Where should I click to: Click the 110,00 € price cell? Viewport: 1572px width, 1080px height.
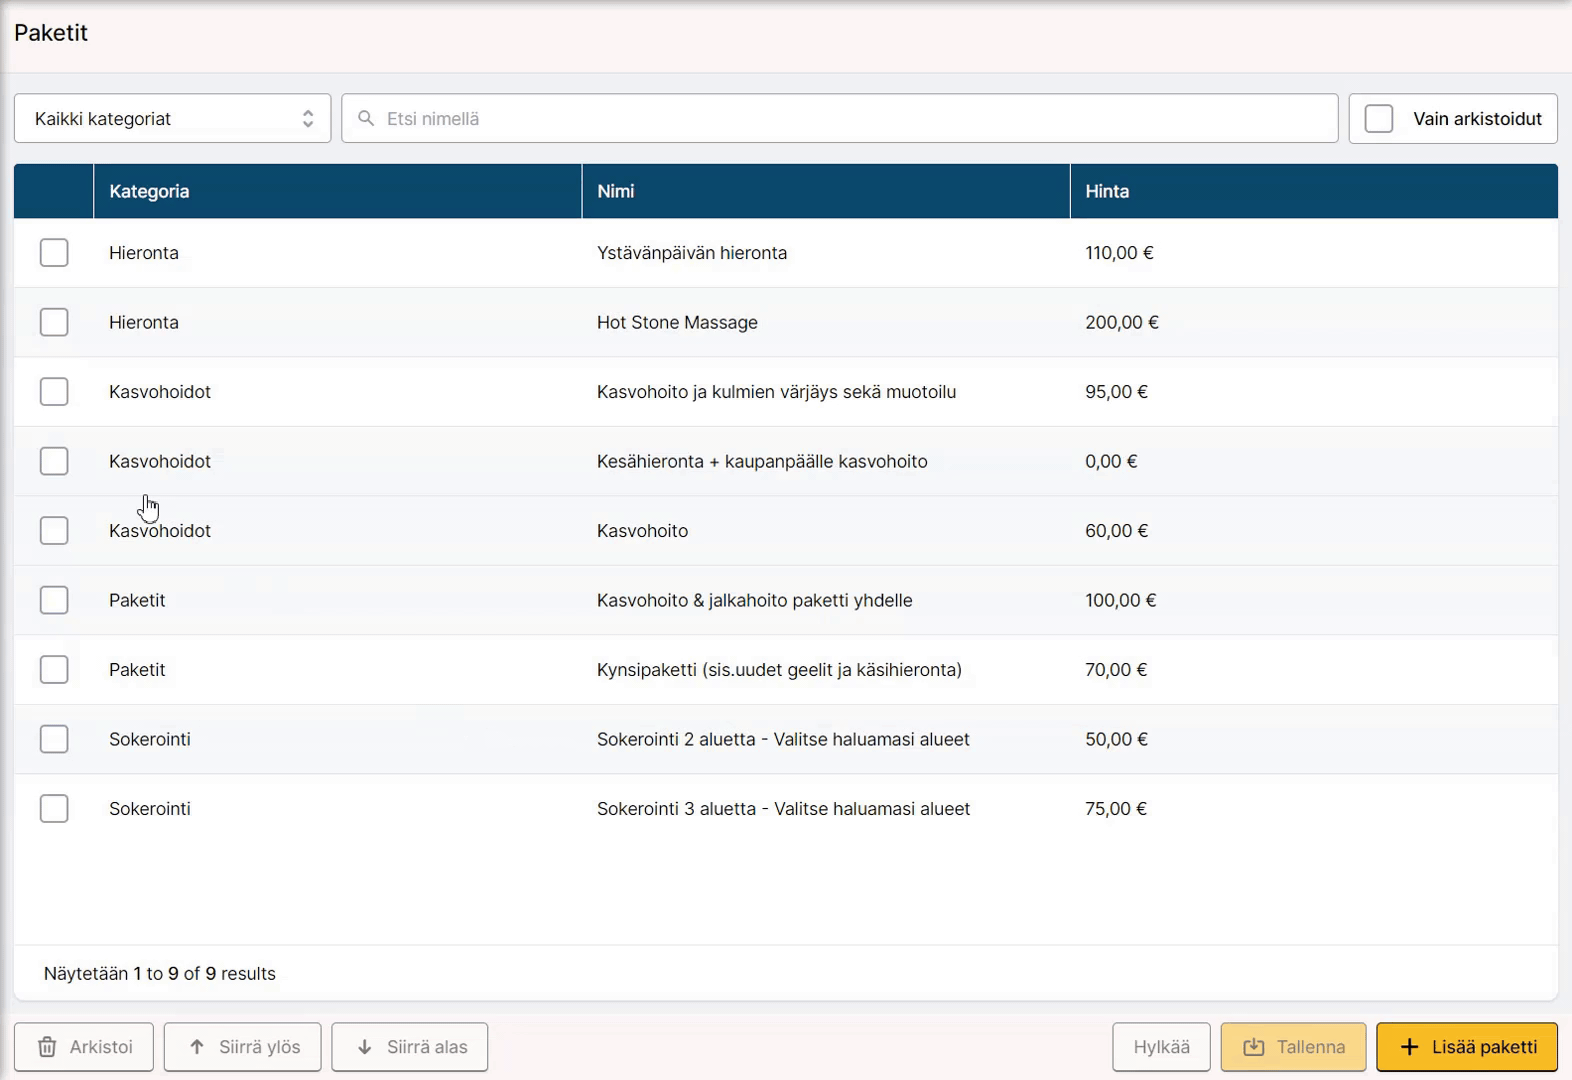click(x=1119, y=253)
